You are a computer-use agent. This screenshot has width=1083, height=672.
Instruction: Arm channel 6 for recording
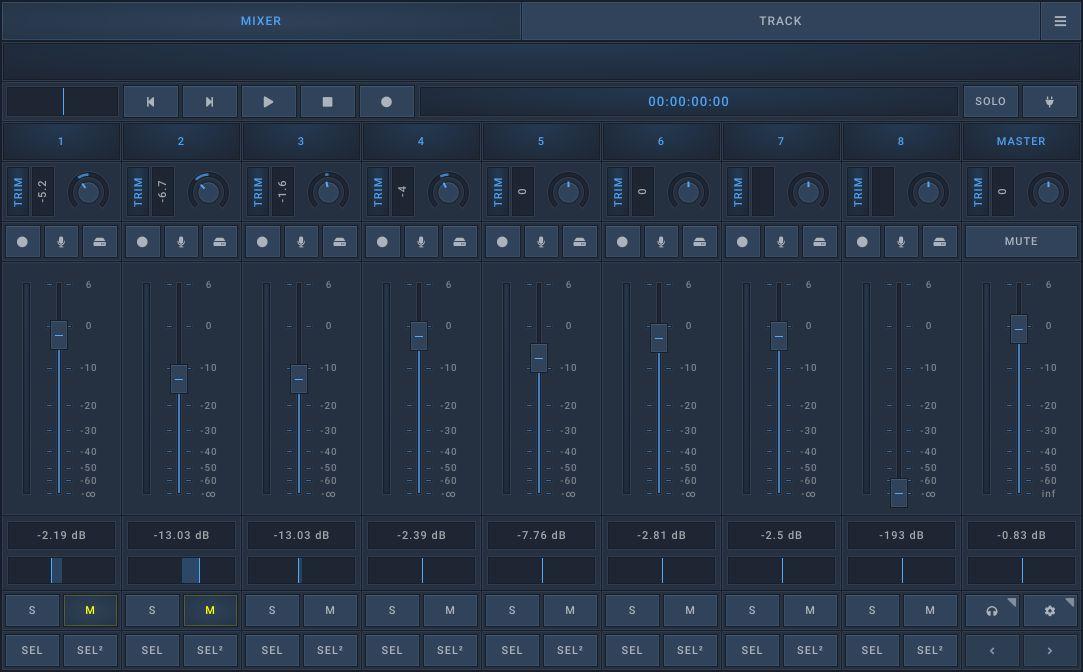[622, 242]
